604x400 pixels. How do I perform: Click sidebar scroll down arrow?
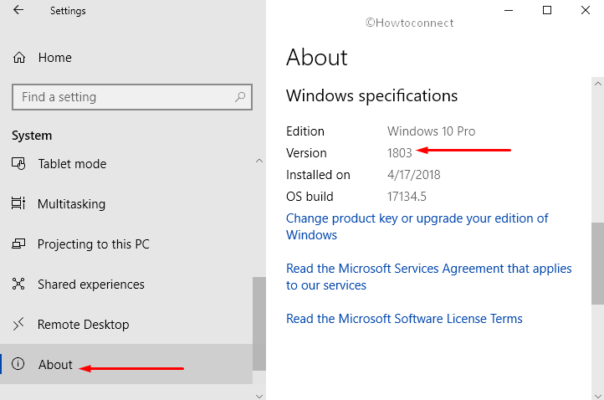(x=259, y=396)
